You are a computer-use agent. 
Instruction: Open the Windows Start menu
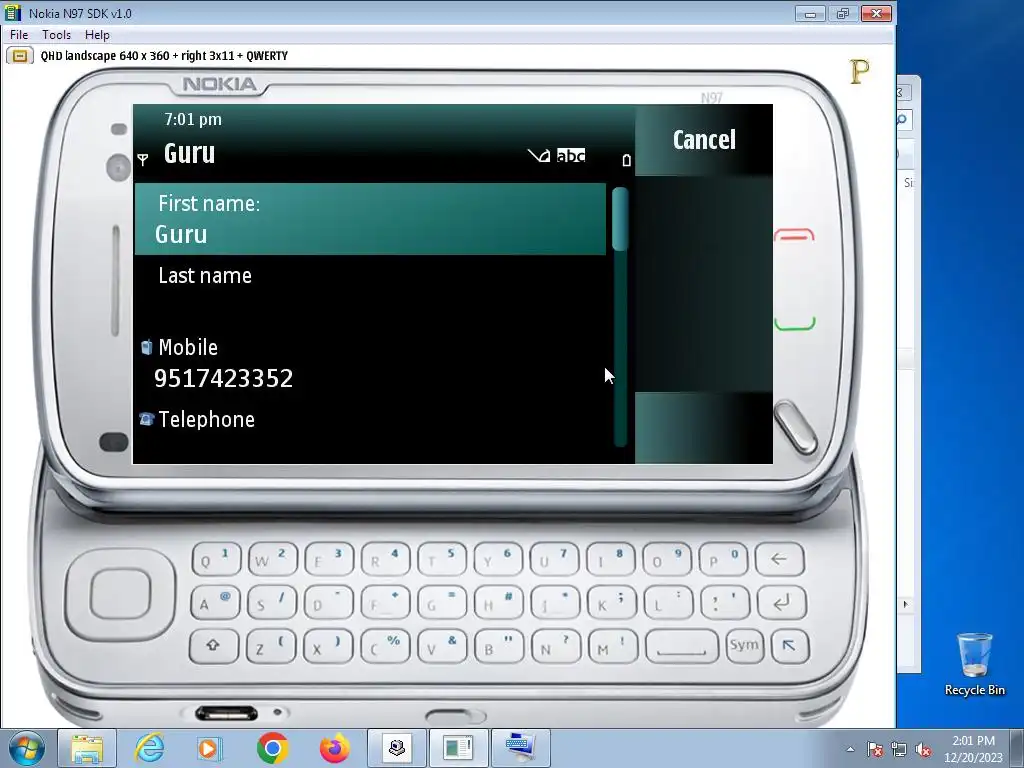pyautogui.click(x=26, y=748)
